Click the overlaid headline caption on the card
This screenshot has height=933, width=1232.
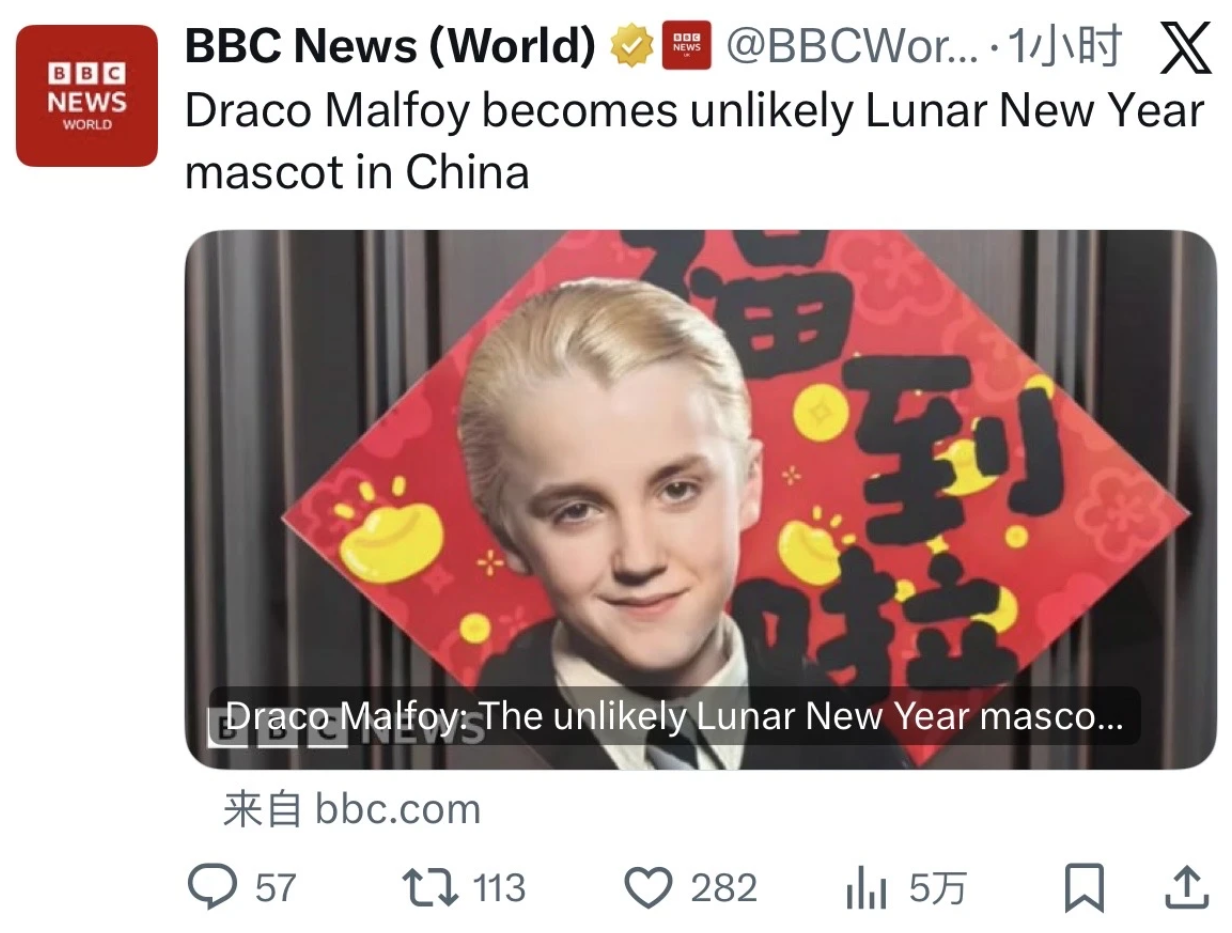[x=675, y=716]
